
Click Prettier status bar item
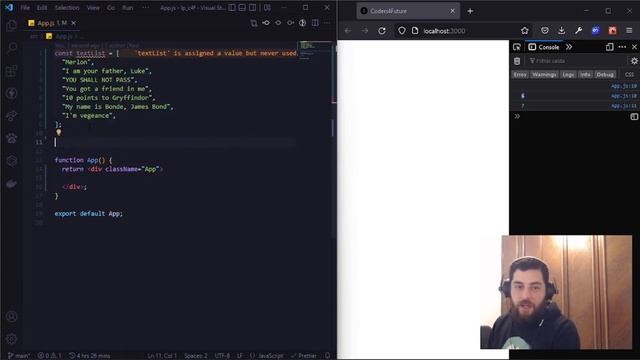tap(304, 356)
